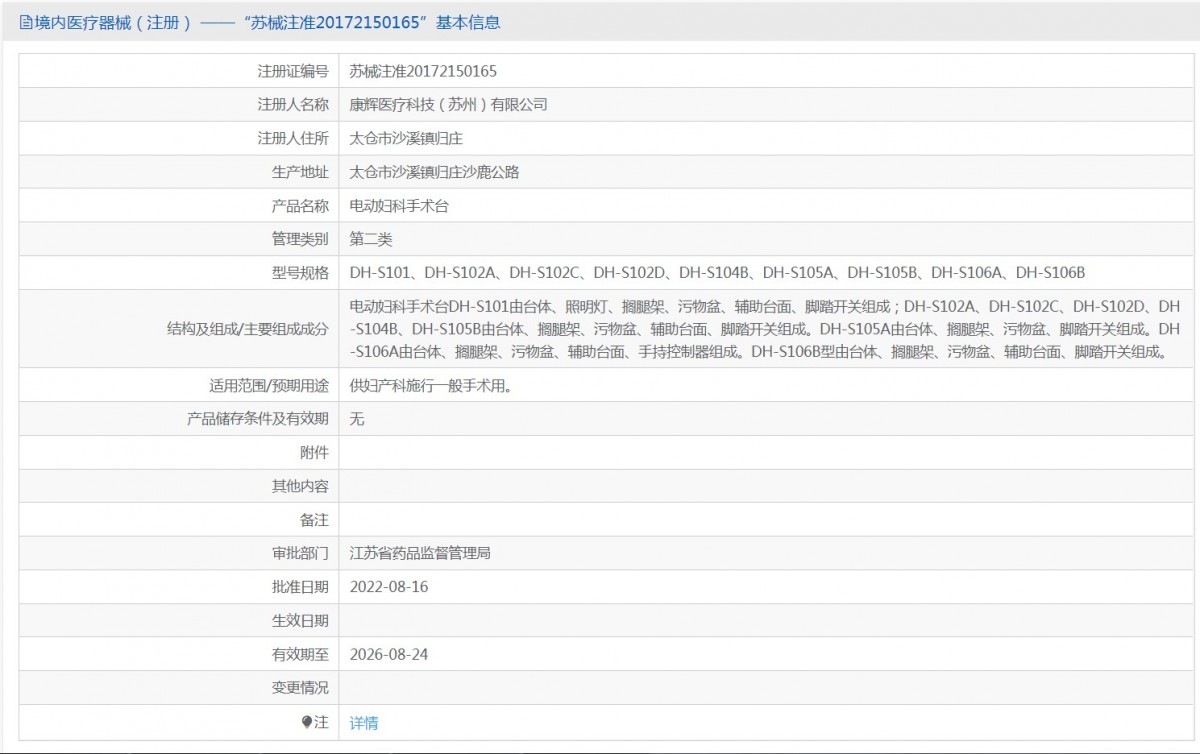Open the 详情 details link
This screenshot has width=1200, height=754.
point(364,722)
